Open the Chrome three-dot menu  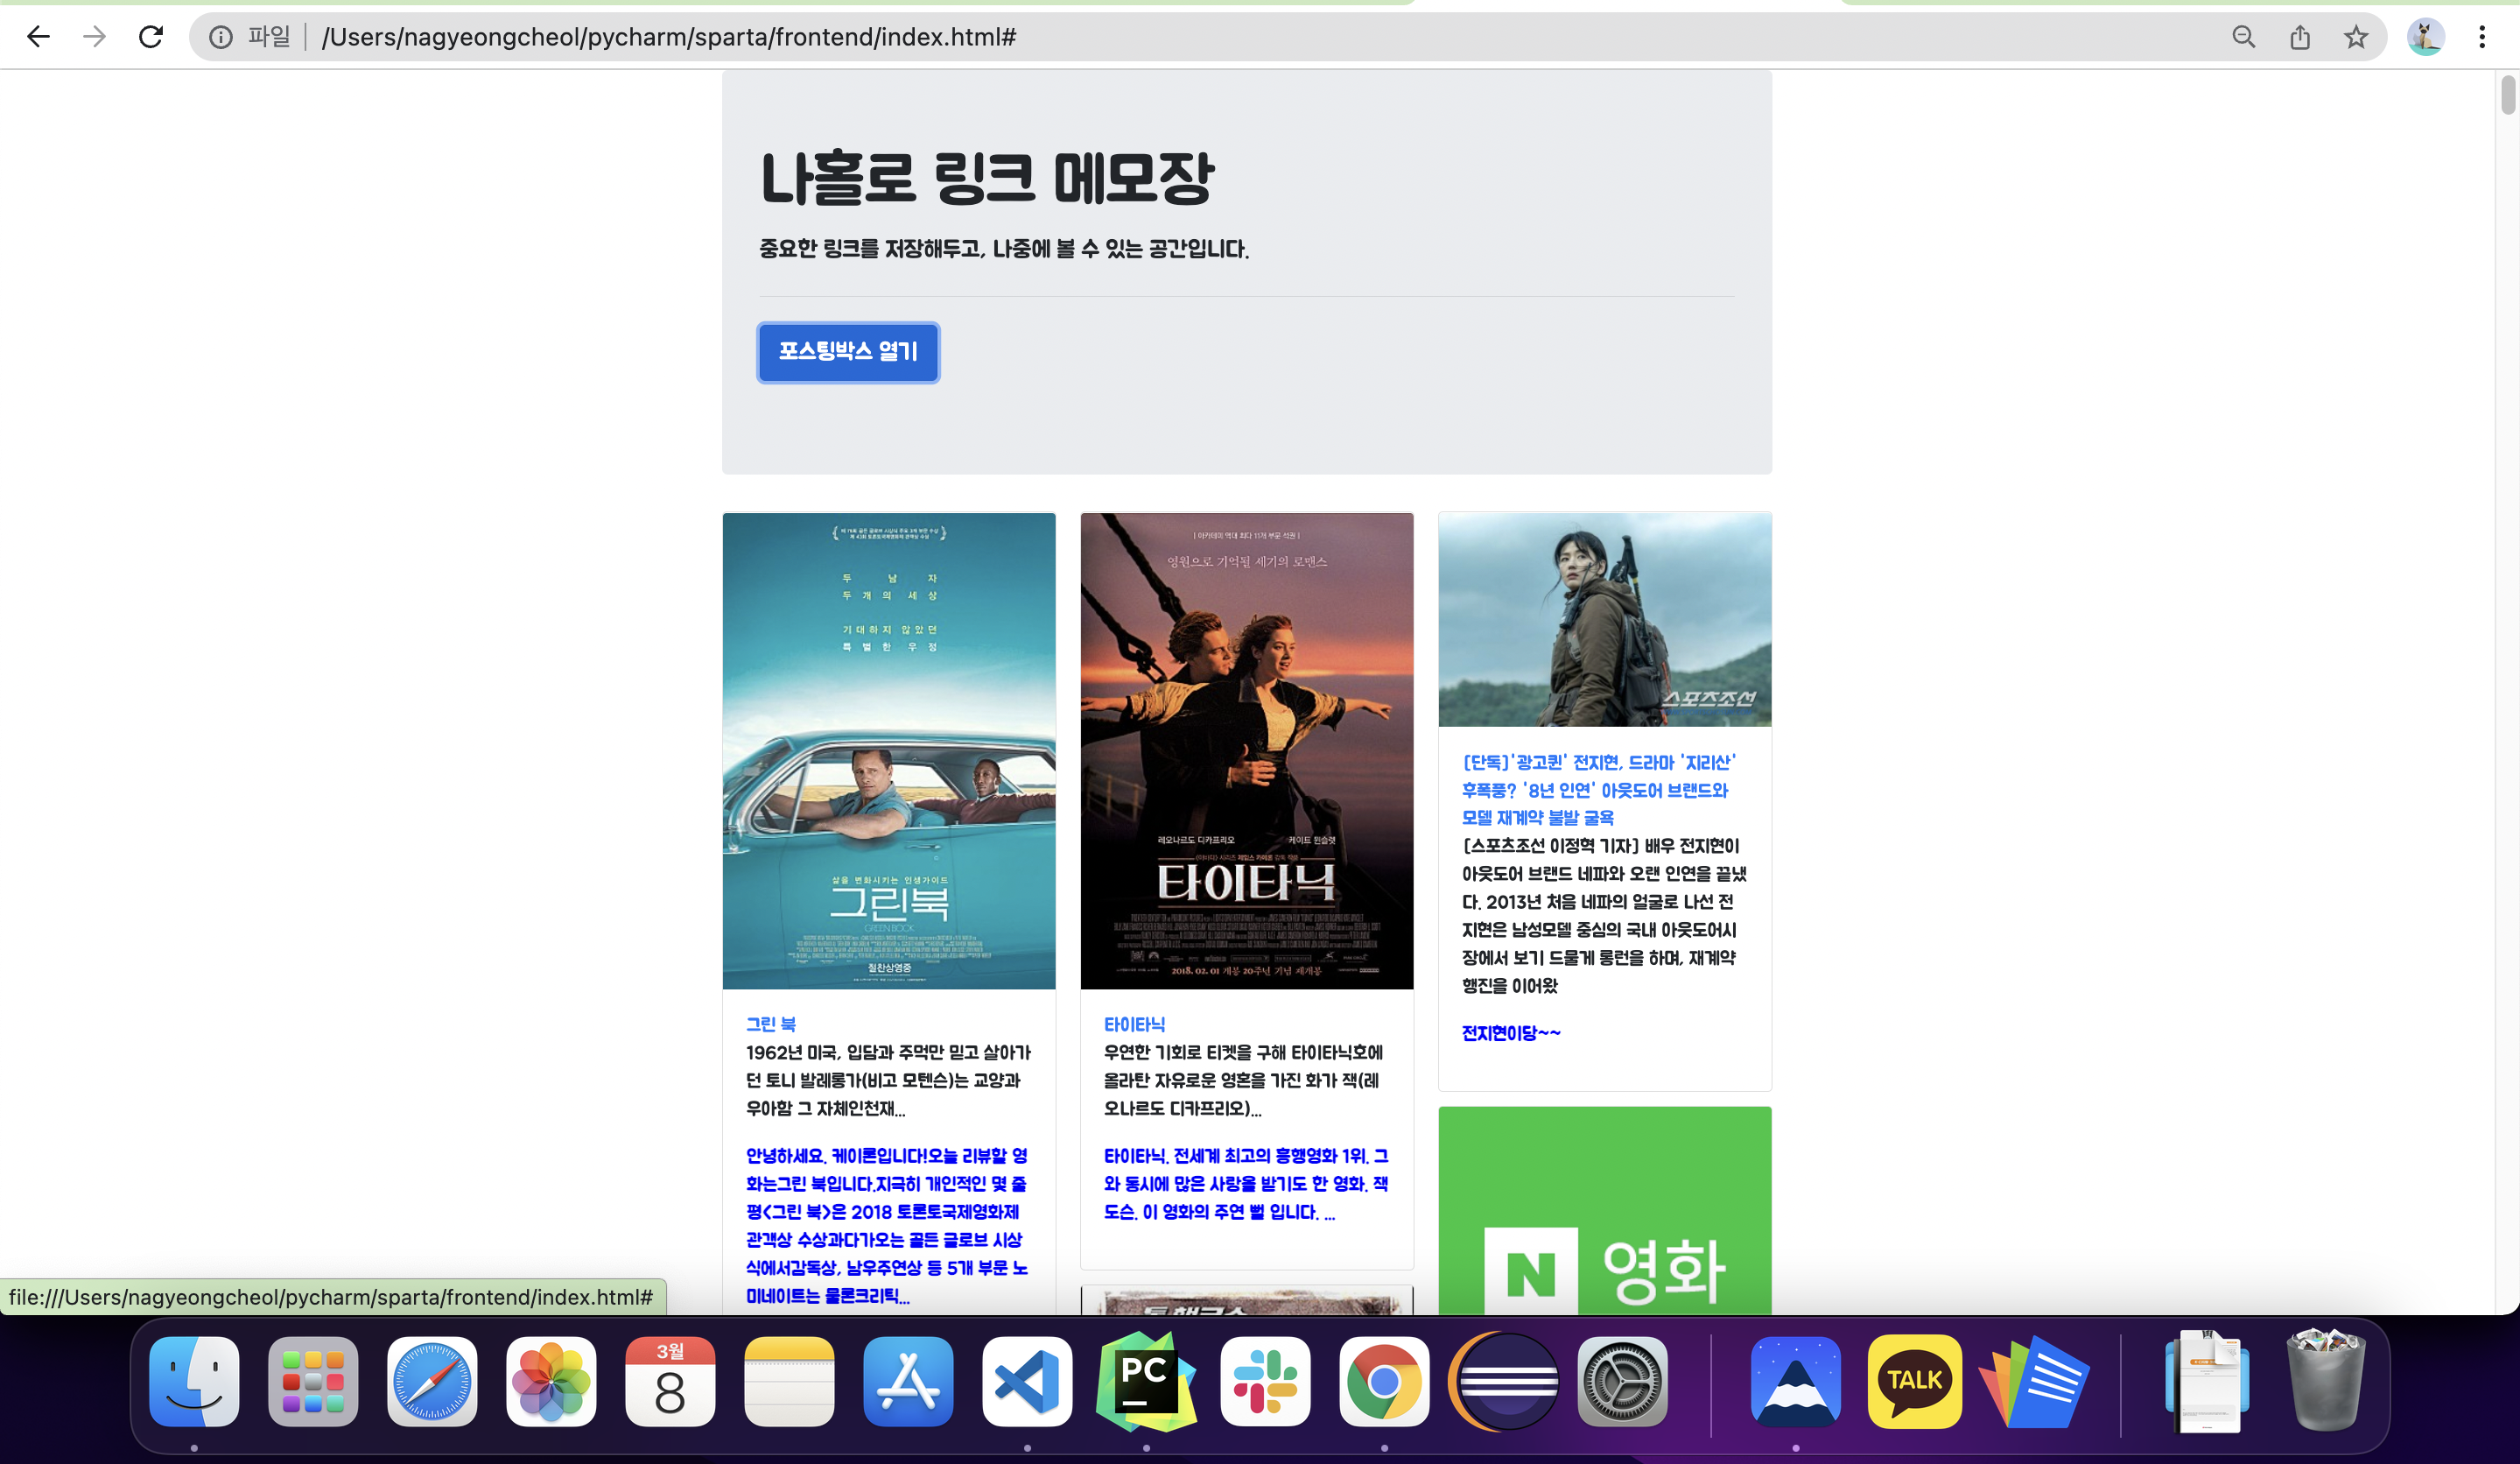coord(2482,37)
